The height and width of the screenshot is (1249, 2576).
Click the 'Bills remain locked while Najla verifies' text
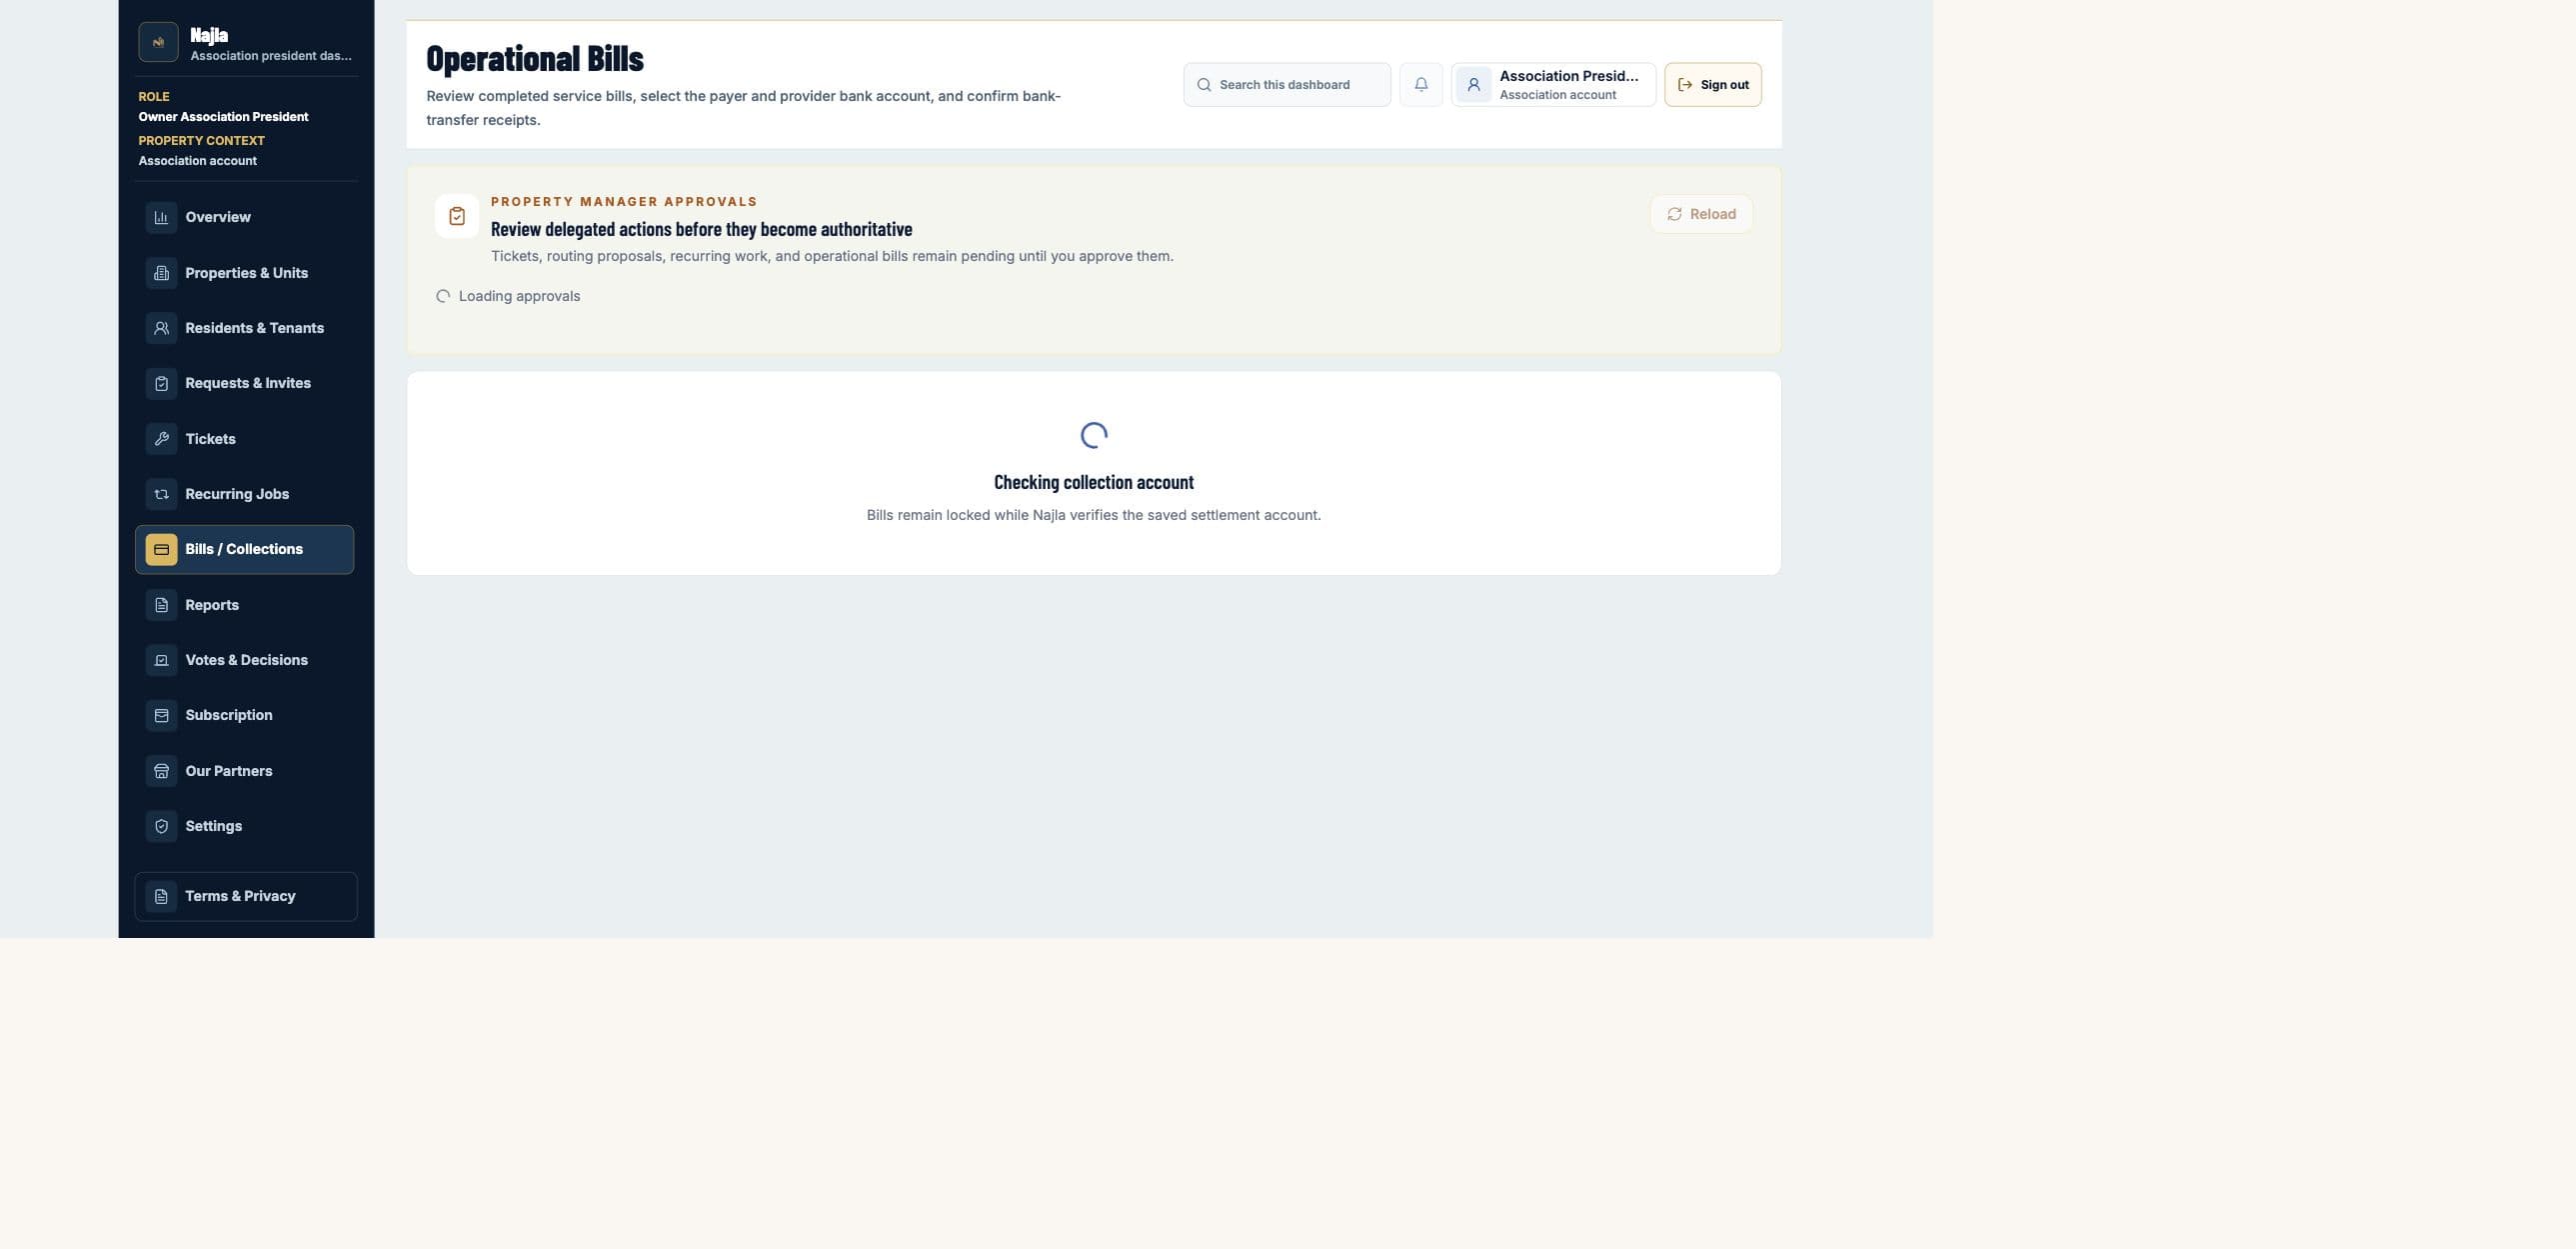[1093, 515]
